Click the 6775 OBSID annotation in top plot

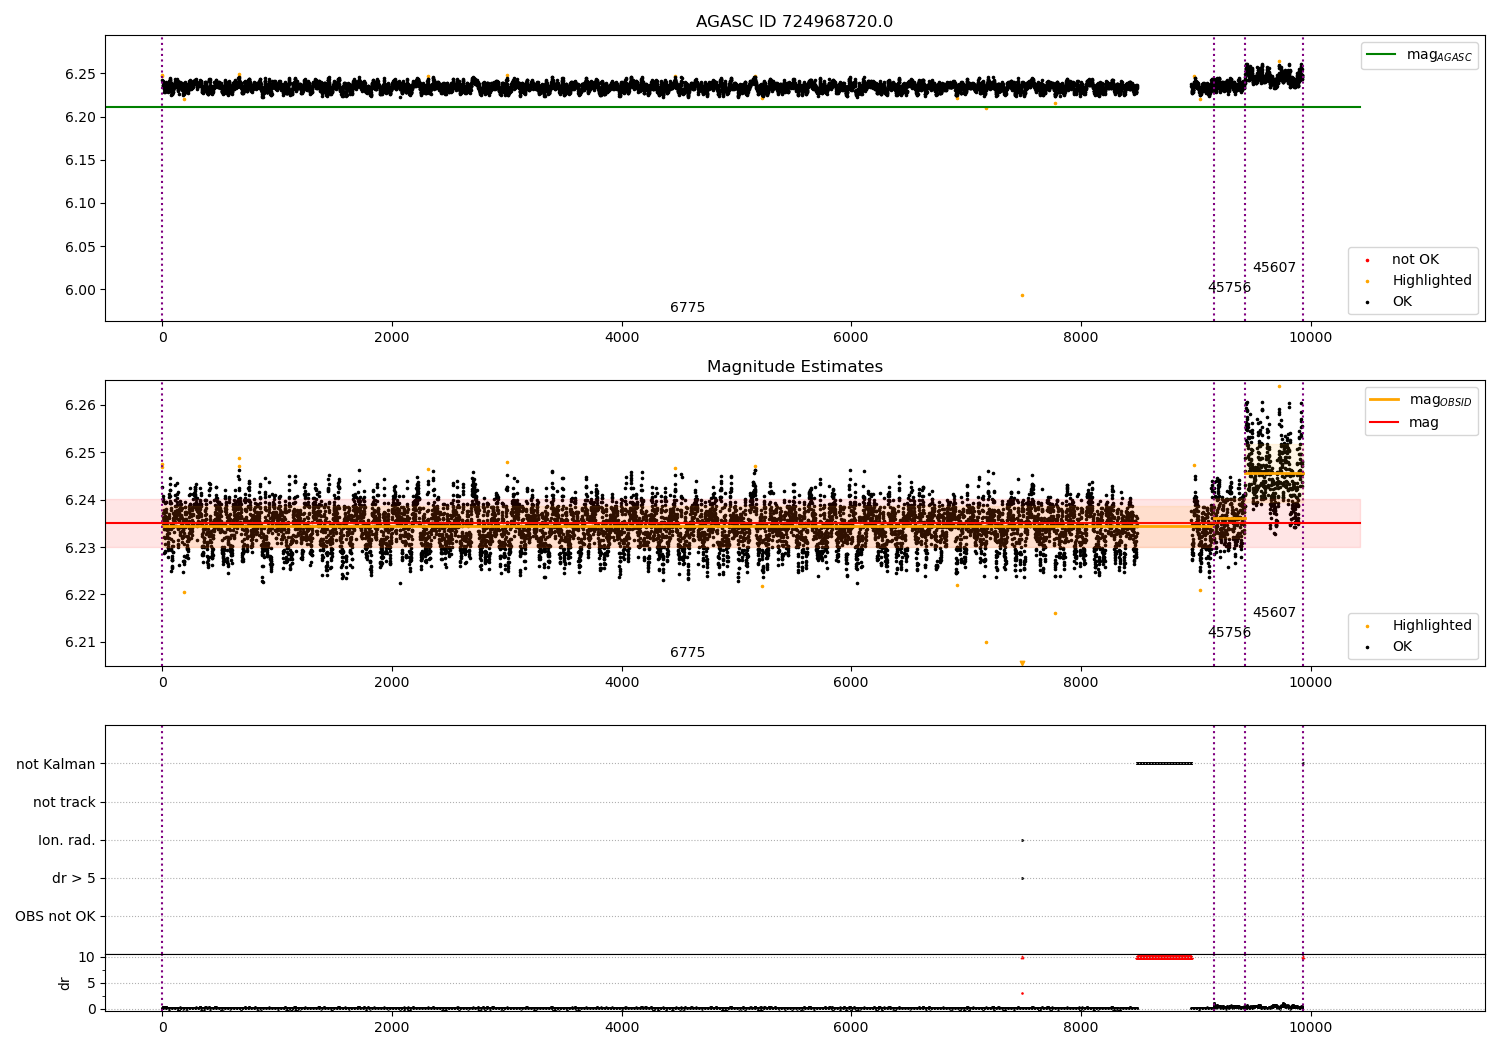tap(687, 308)
